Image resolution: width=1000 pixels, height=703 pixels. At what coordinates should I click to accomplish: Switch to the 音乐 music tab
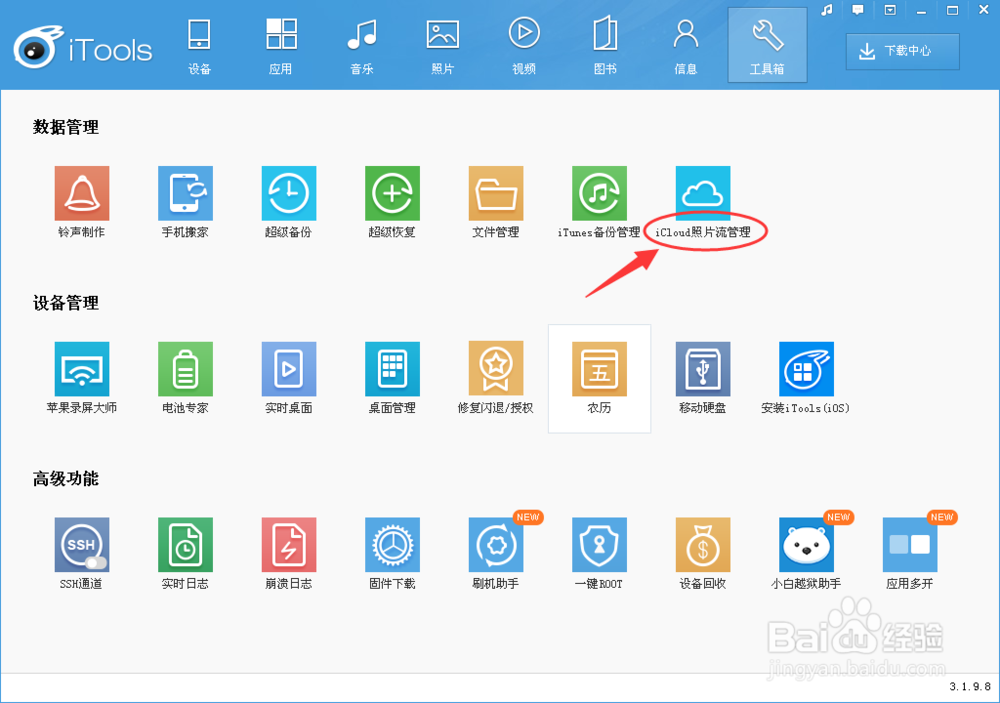click(x=362, y=45)
